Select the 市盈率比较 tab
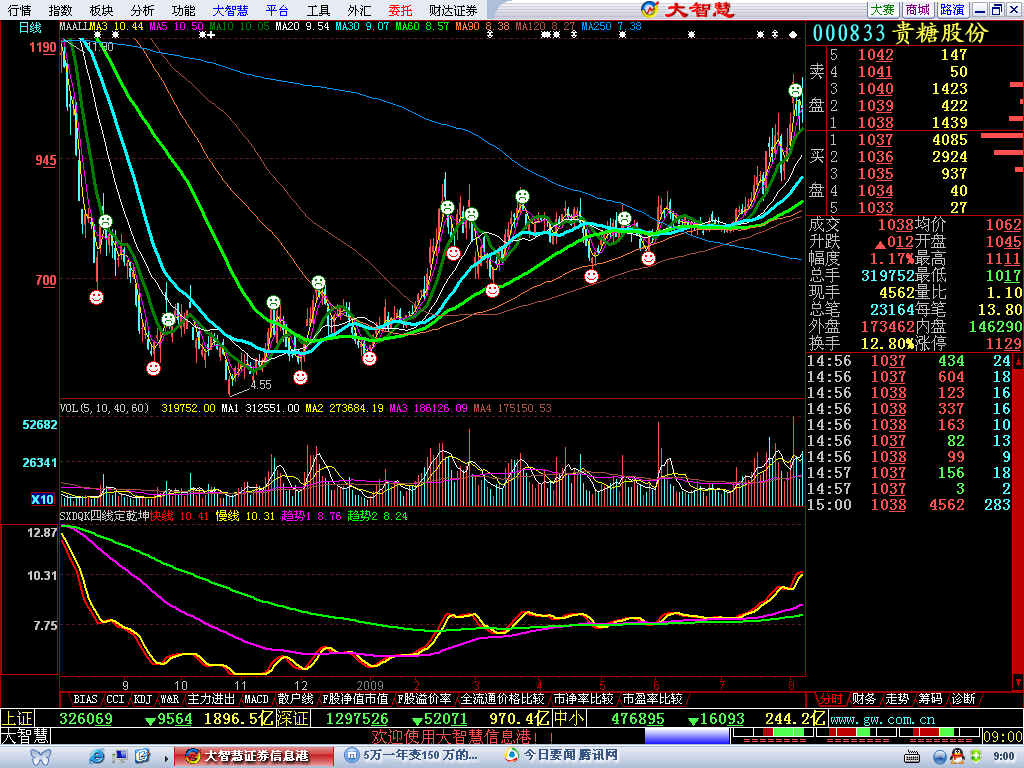The image size is (1024, 768). point(652,699)
